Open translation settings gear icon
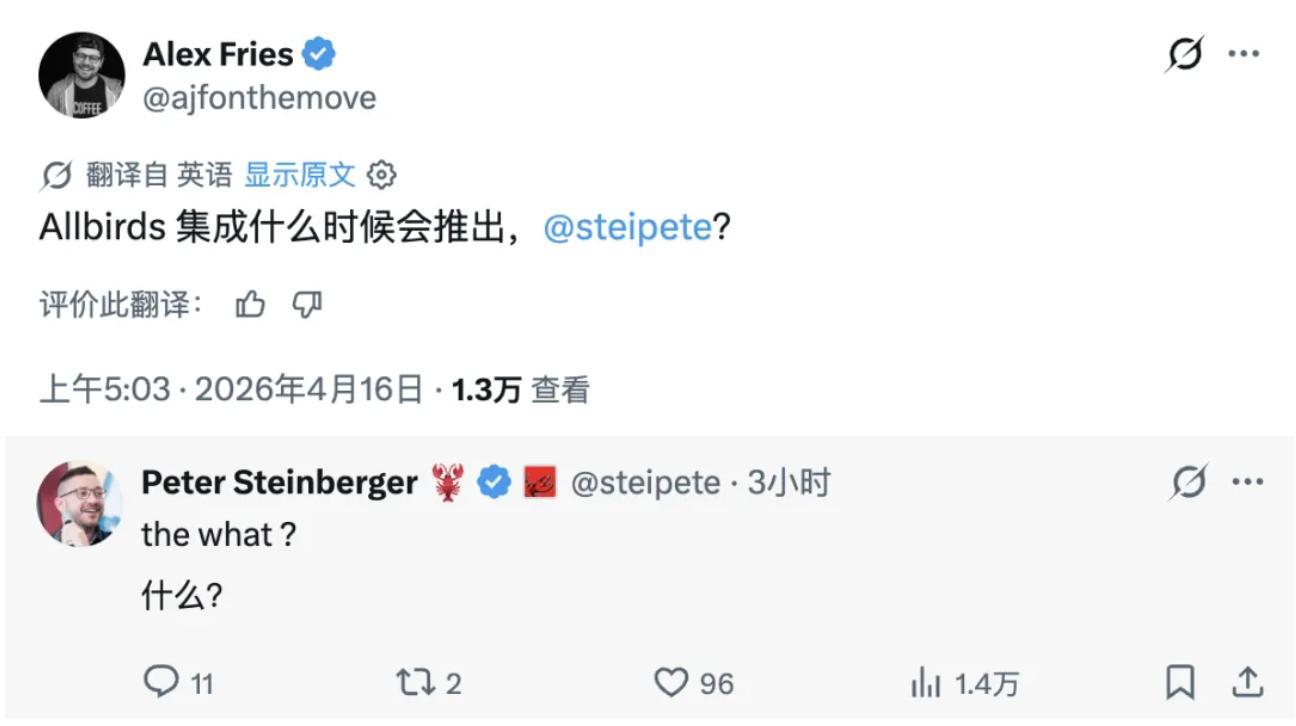Screen dimensions: 1296x726 (x=382, y=176)
